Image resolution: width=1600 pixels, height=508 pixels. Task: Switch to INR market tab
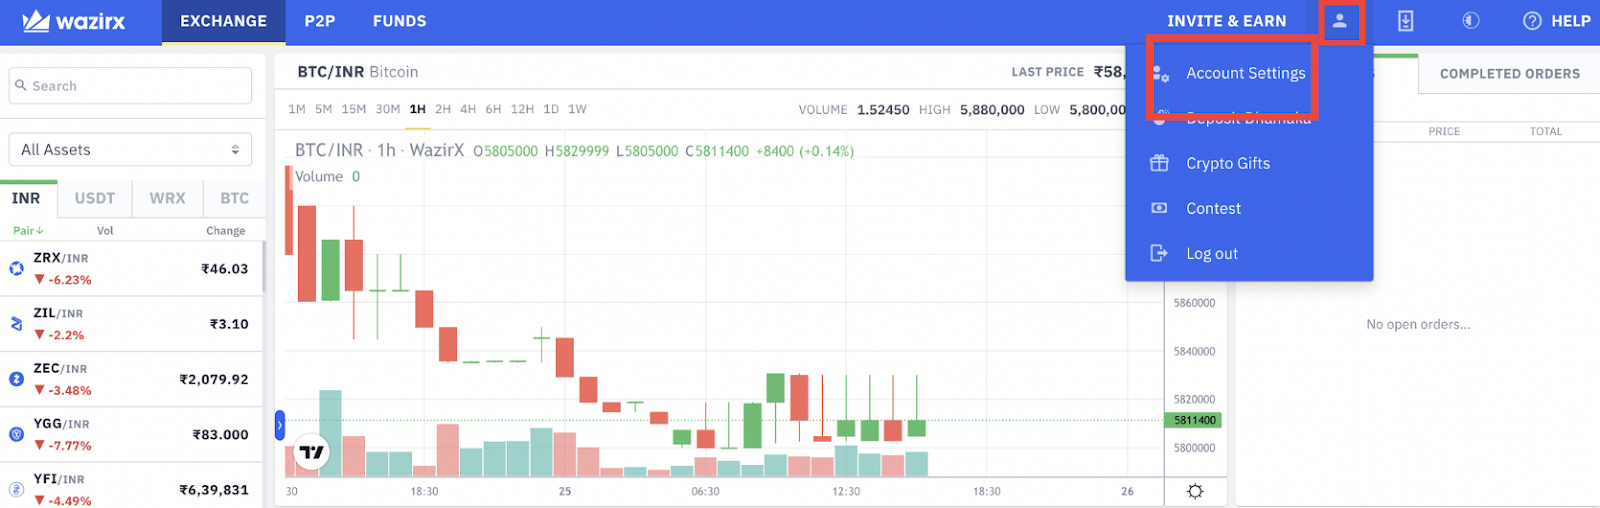click(26, 198)
